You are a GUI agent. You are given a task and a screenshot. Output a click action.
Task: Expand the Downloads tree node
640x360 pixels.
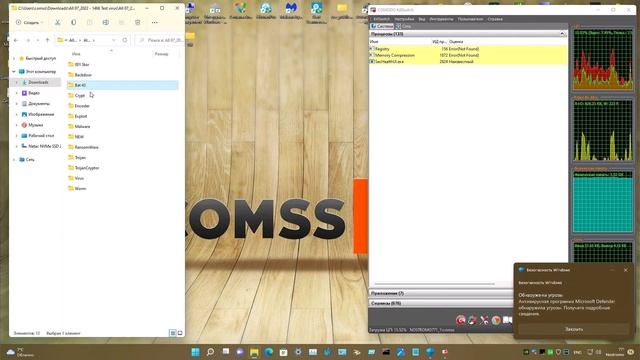point(17,82)
